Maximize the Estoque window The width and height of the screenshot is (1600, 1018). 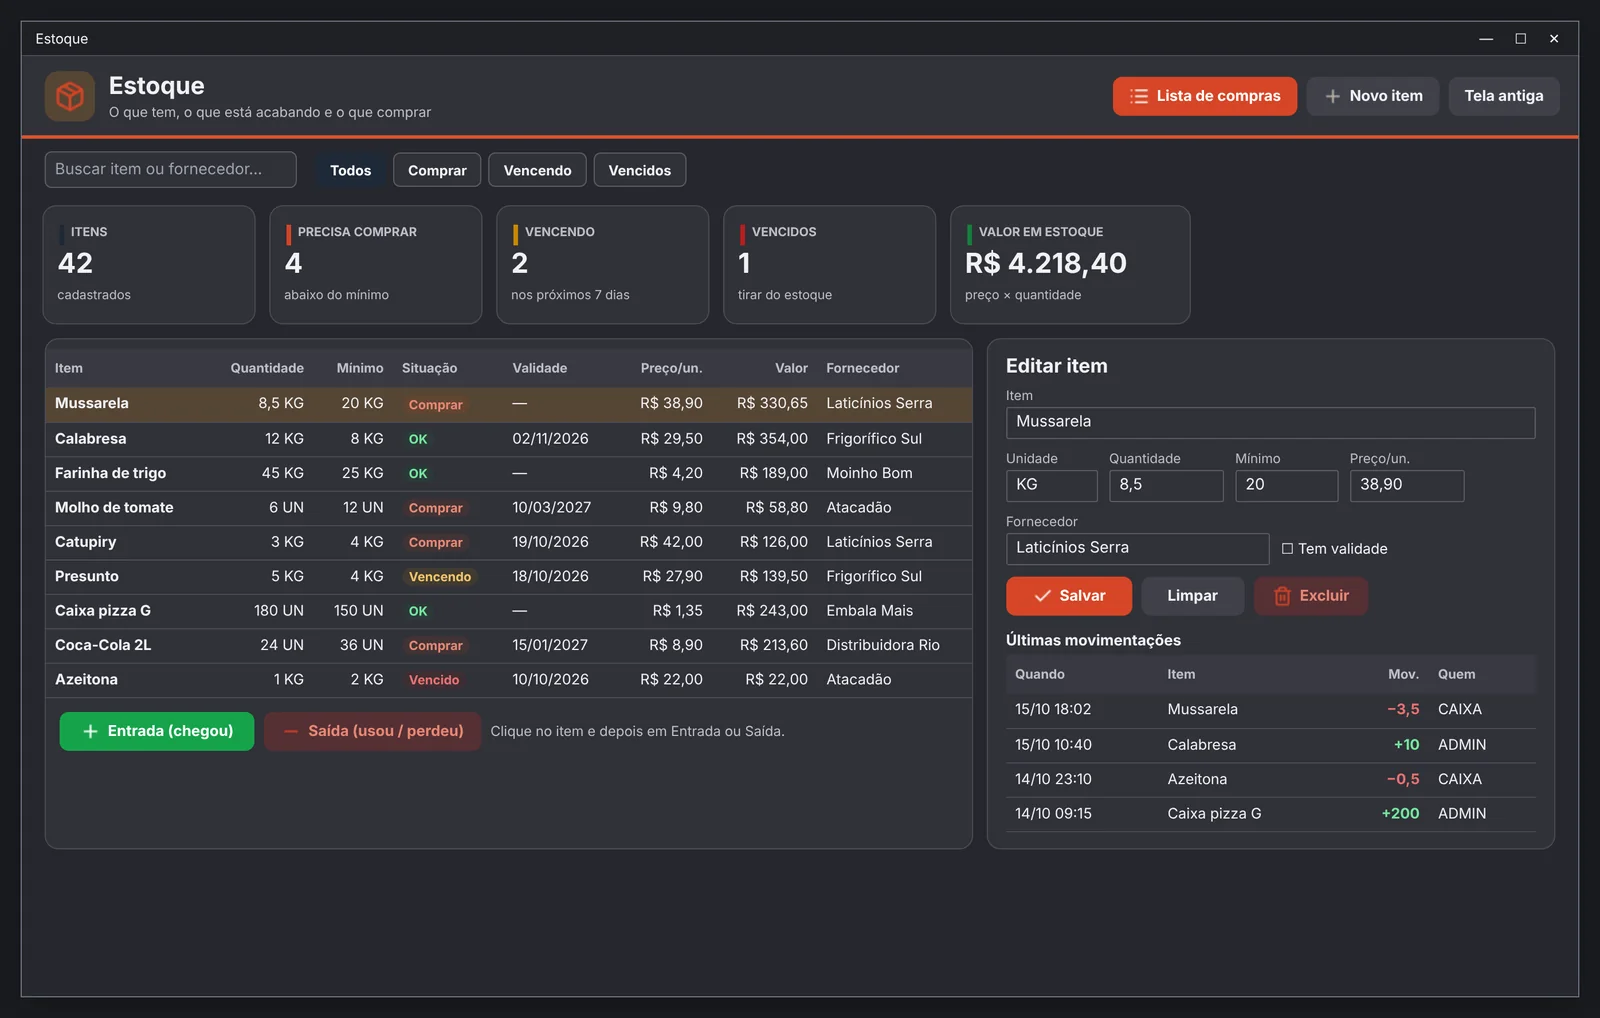coord(1520,39)
